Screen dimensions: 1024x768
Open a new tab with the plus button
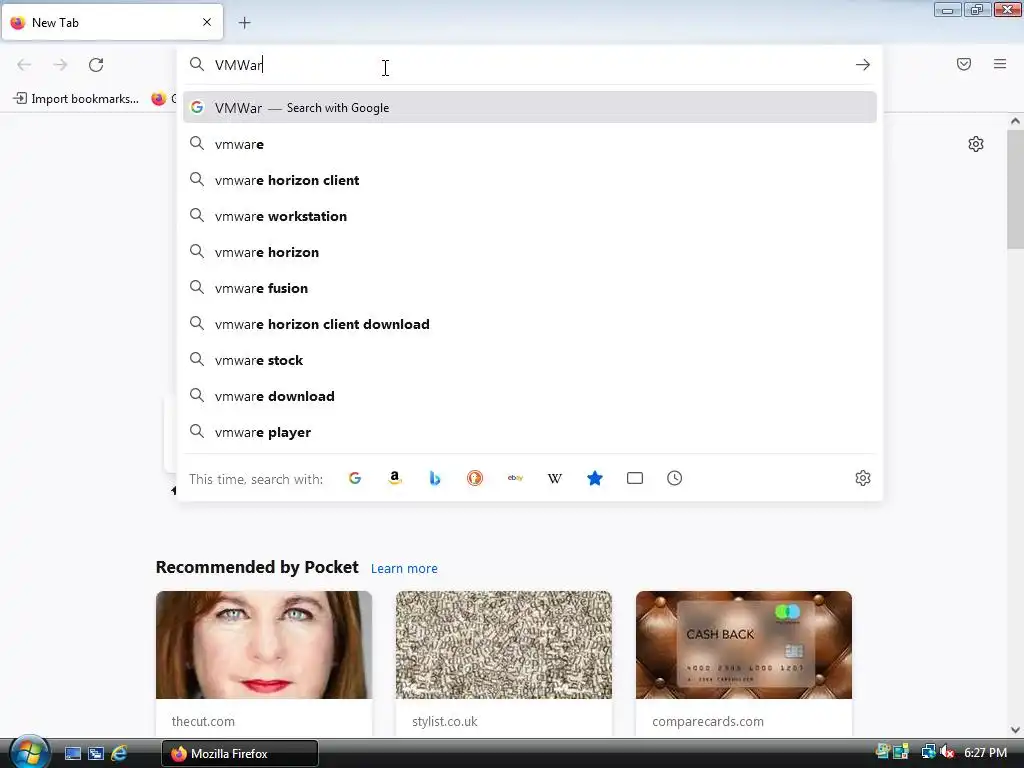244,23
